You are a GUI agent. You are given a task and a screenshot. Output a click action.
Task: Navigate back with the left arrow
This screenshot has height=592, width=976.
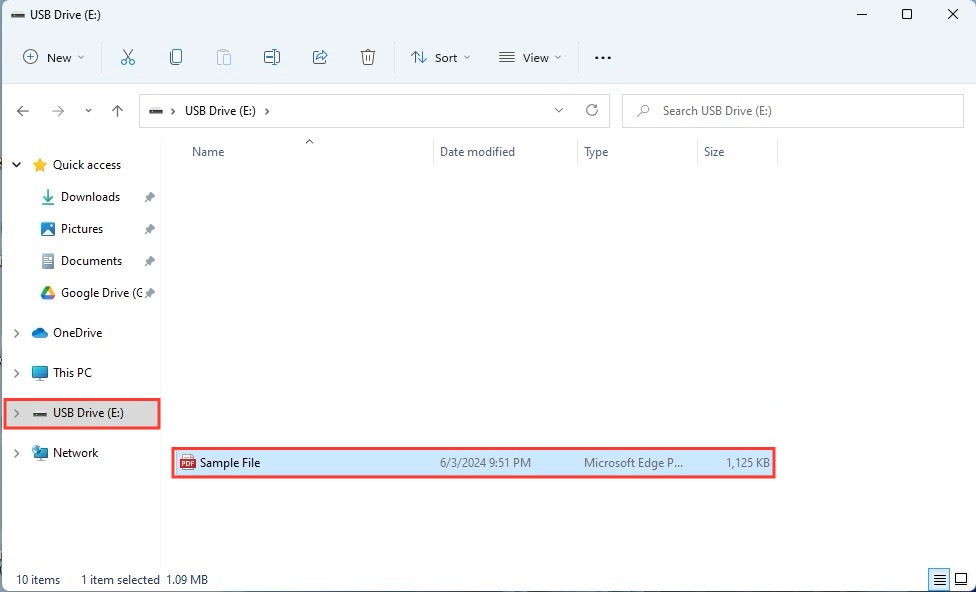pyautogui.click(x=23, y=111)
